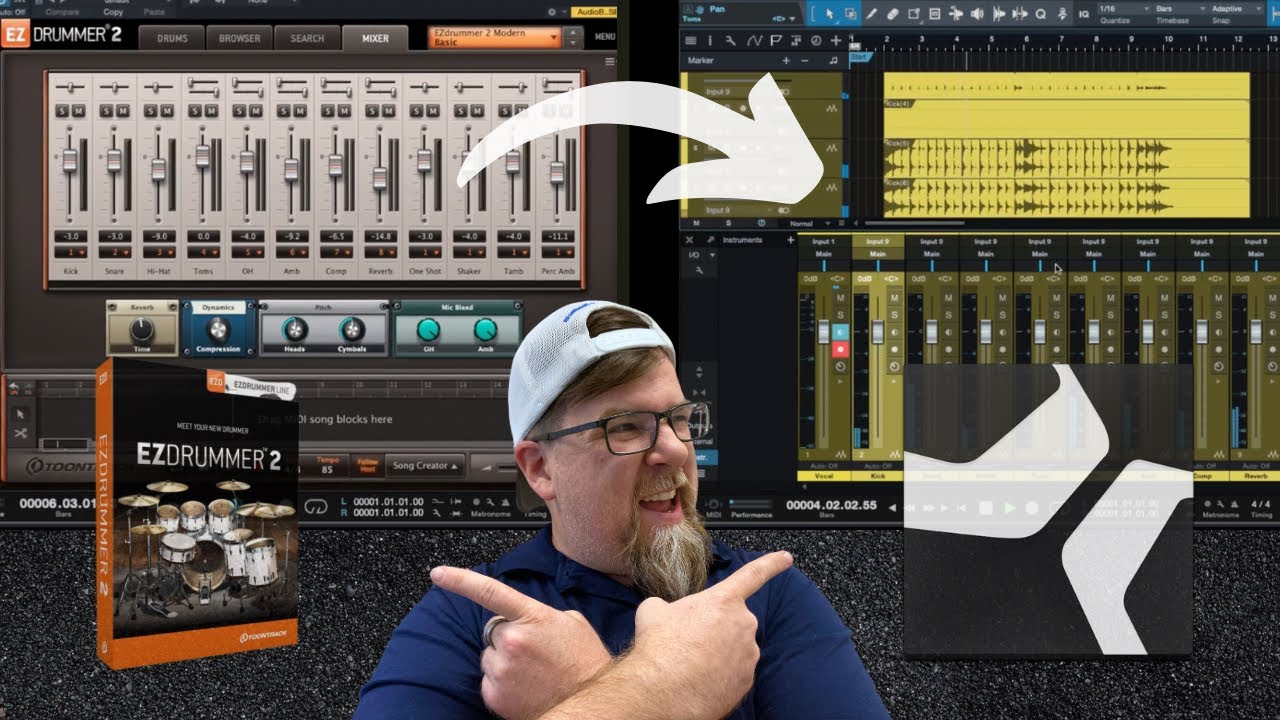Click the Follow Host button
The image size is (1280, 720).
tap(368, 466)
